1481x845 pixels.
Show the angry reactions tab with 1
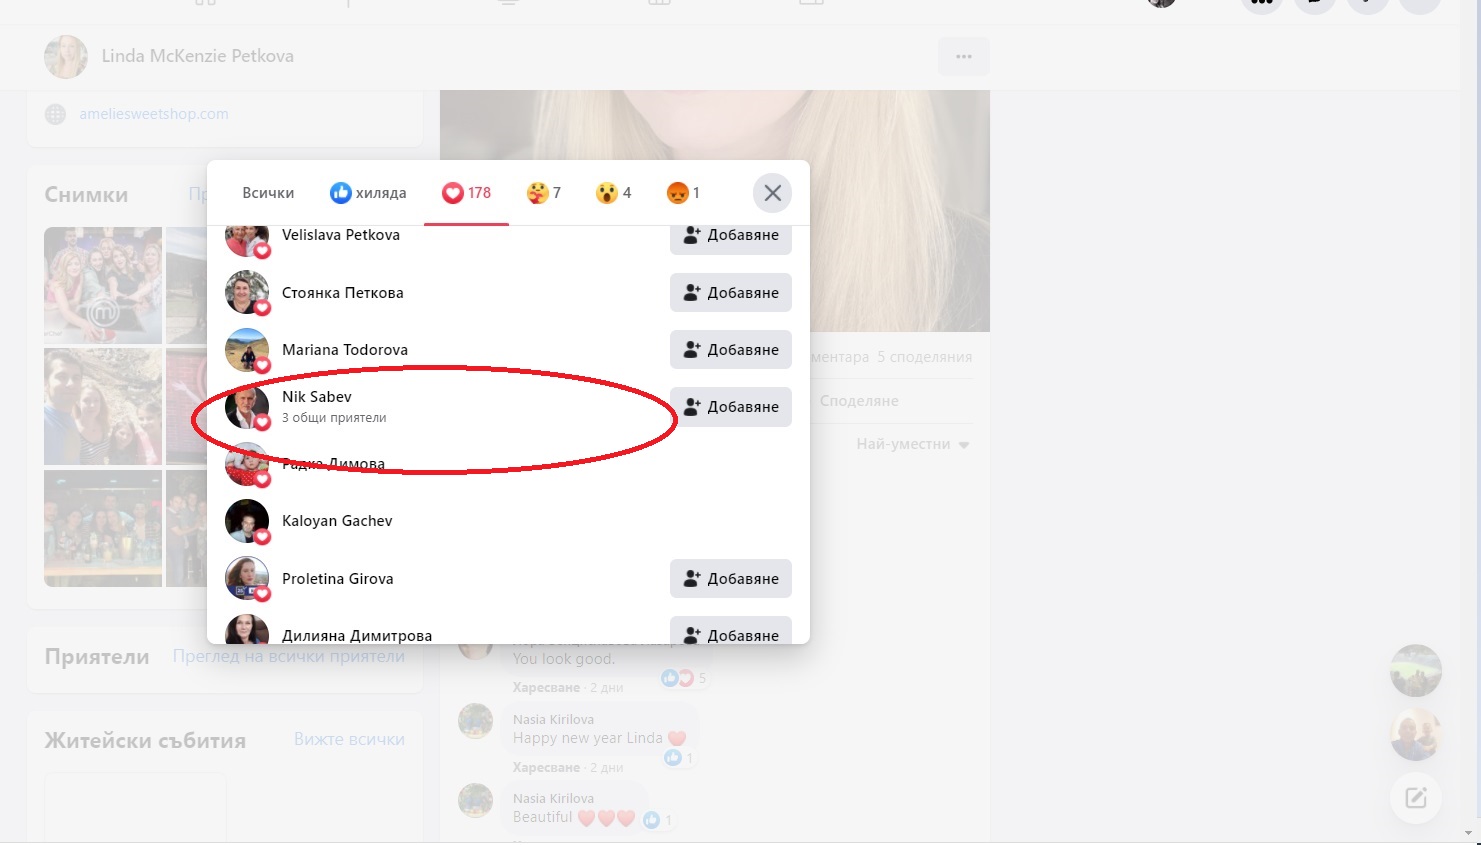click(x=683, y=193)
